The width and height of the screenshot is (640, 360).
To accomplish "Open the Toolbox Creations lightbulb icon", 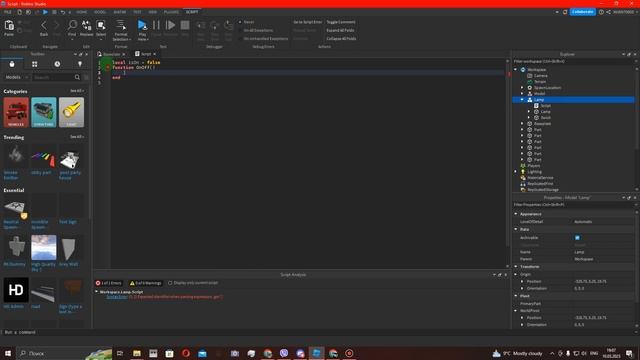I will click(x=80, y=64).
